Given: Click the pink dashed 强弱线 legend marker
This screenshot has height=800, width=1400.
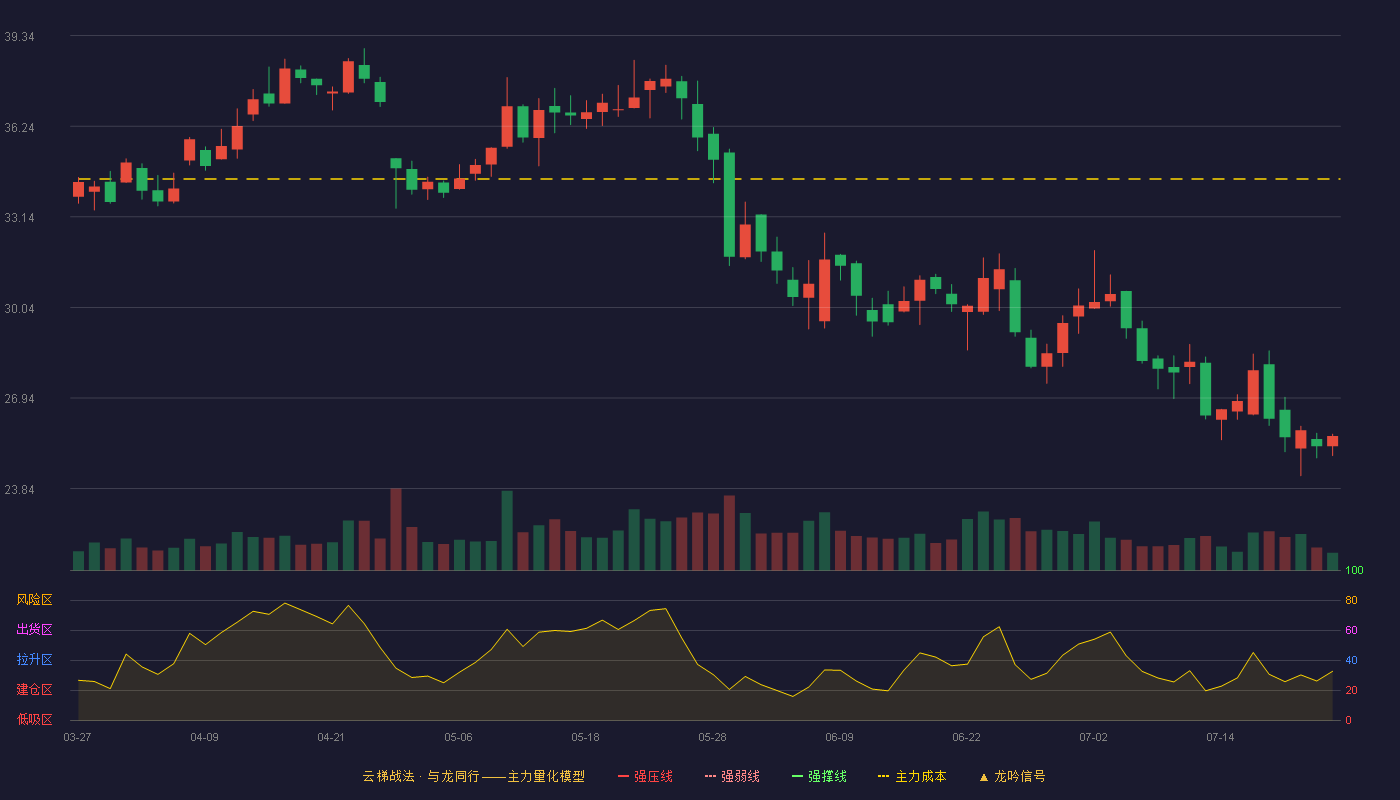Looking at the screenshot, I should pos(710,776).
